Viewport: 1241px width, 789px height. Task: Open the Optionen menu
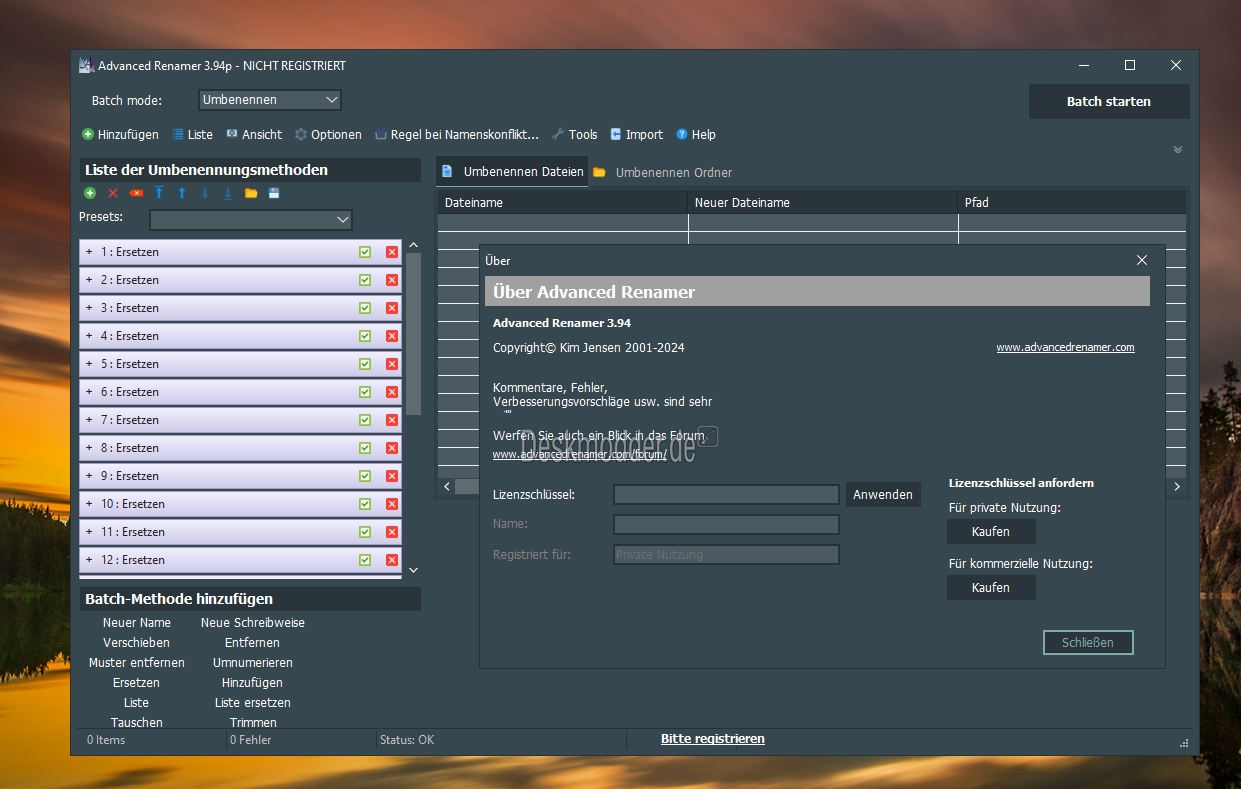coord(328,134)
